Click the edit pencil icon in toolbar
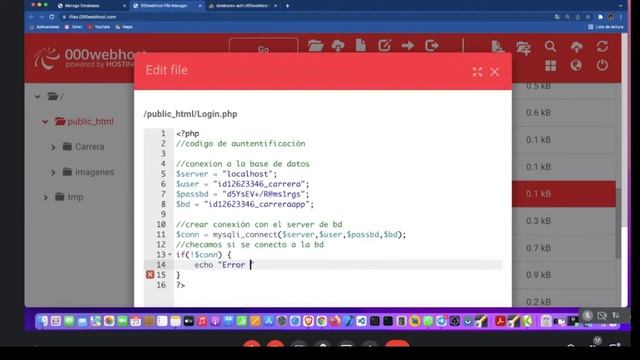Viewport: 640px width, 360px height. (384, 45)
